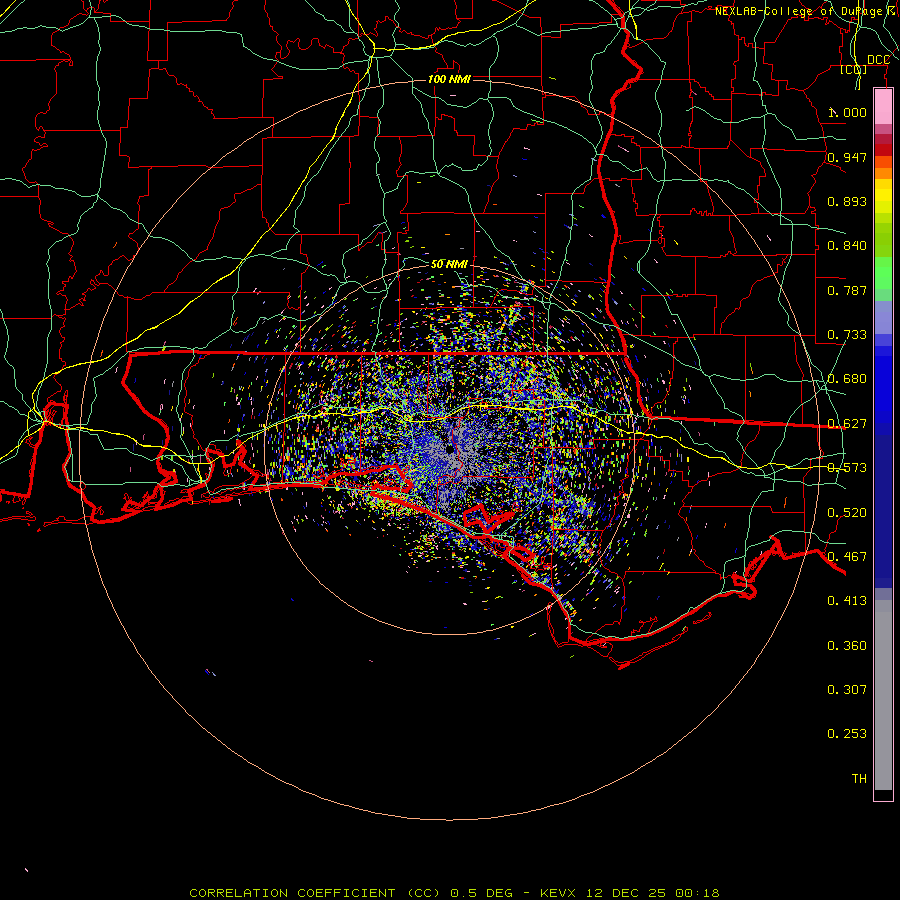Click the DCC label above the color bar
The width and height of the screenshot is (900, 900).
(x=878, y=60)
